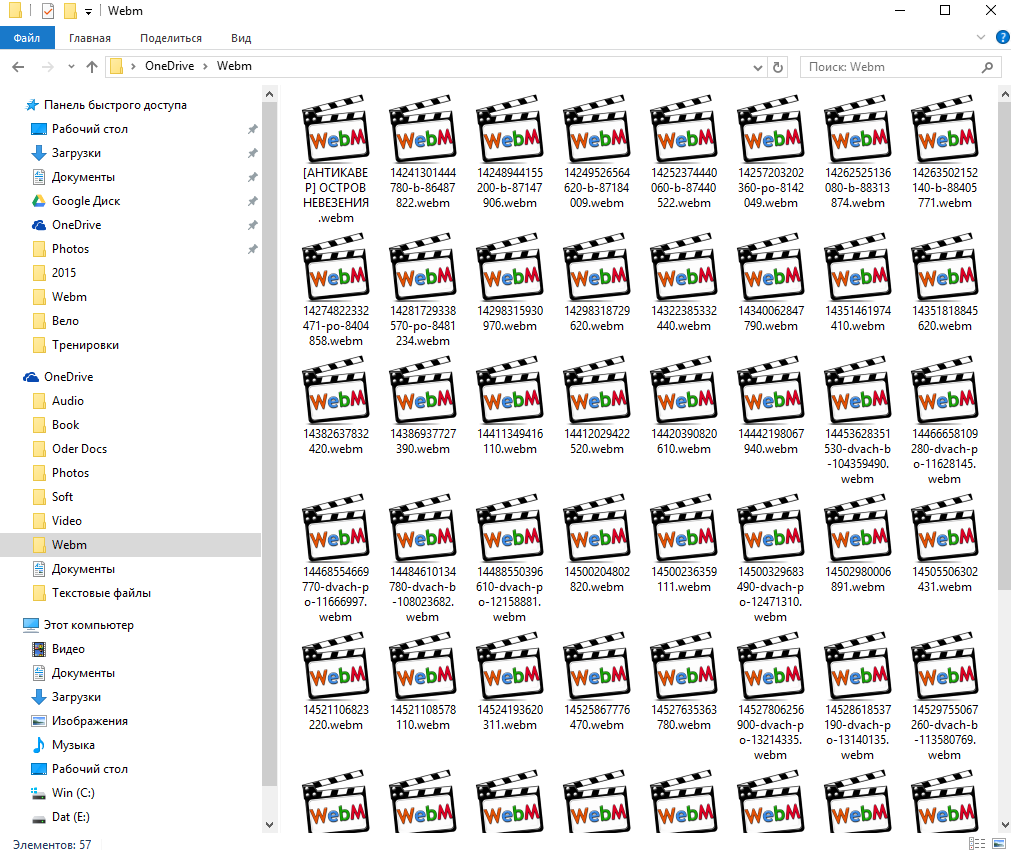This screenshot has width=1011, height=850.
Task: Open the Тренировки folder in the sidebar
Action: (x=85, y=345)
